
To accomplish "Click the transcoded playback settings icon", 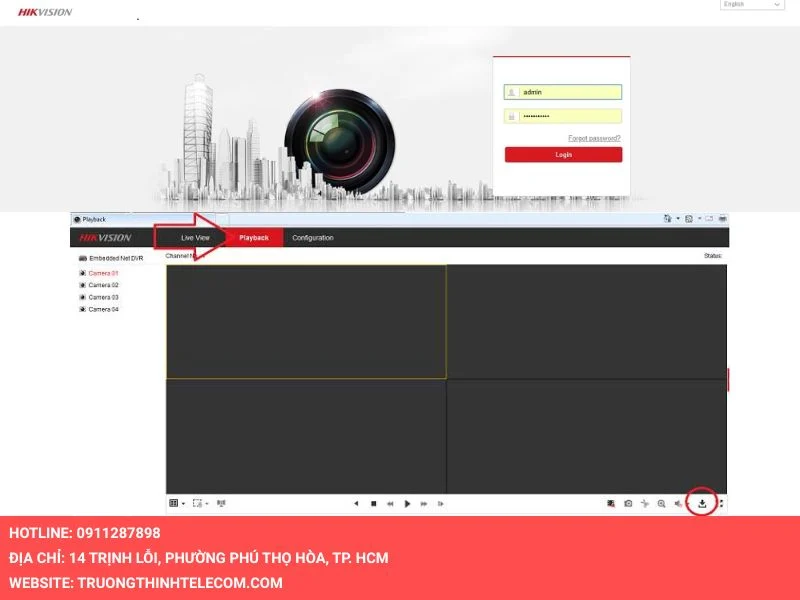I will coord(221,503).
